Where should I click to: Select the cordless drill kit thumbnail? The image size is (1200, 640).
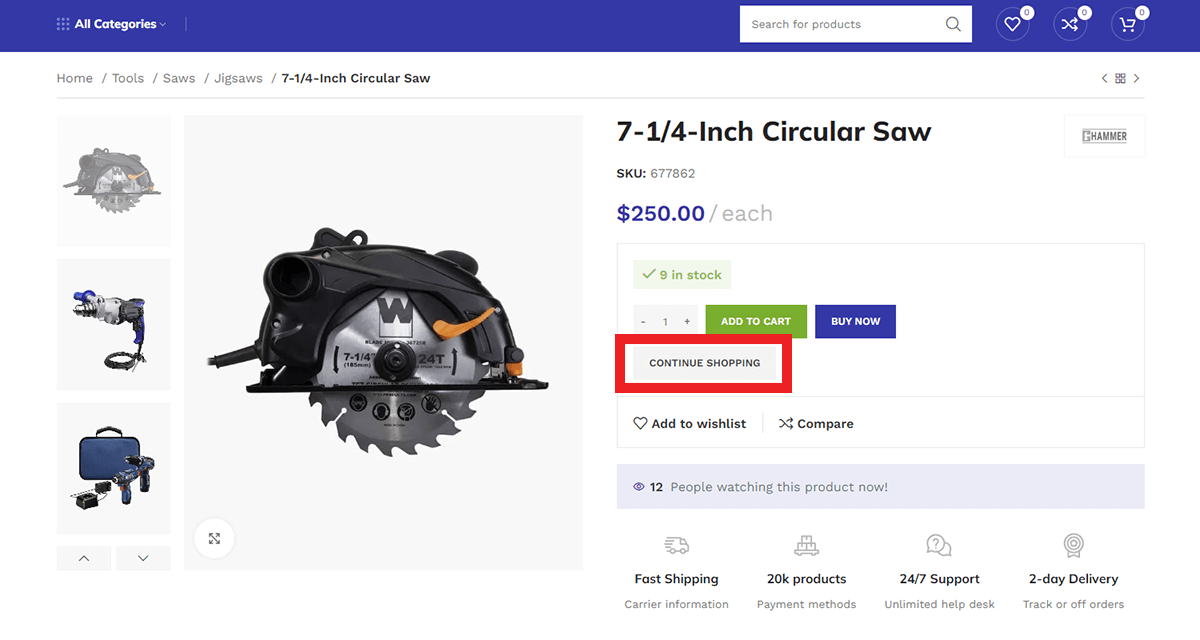point(113,468)
